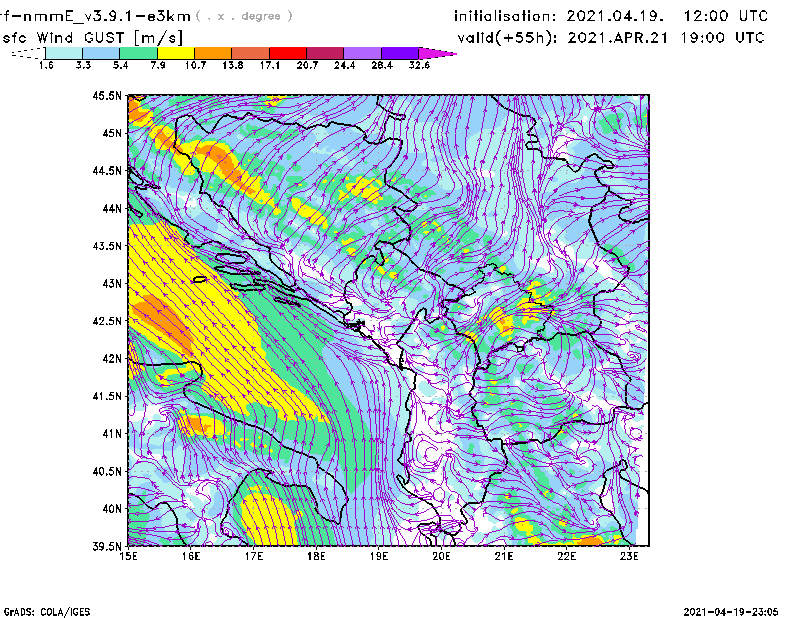Click the 45N latitude label
Screen dimensions: 800x618
click(112, 133)
